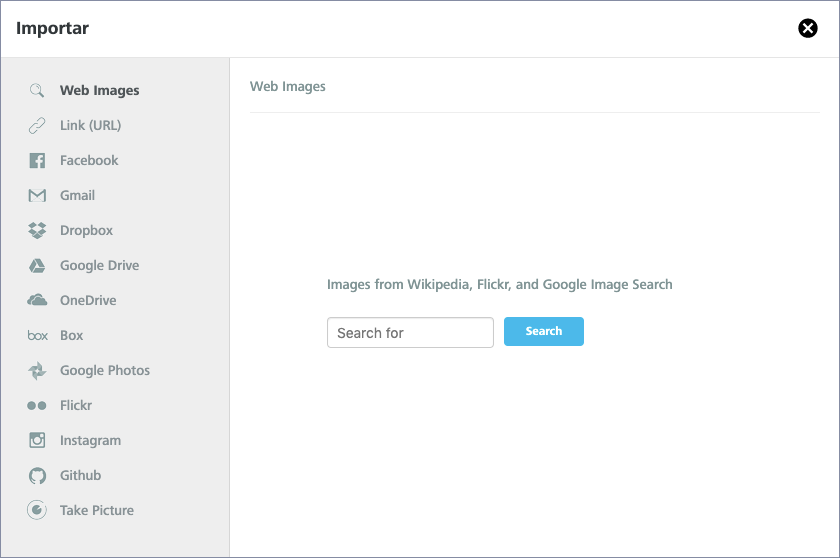The width and height of the screenshot is (840, 558).
Task: Focus the Search for text field
Action: 410,333
